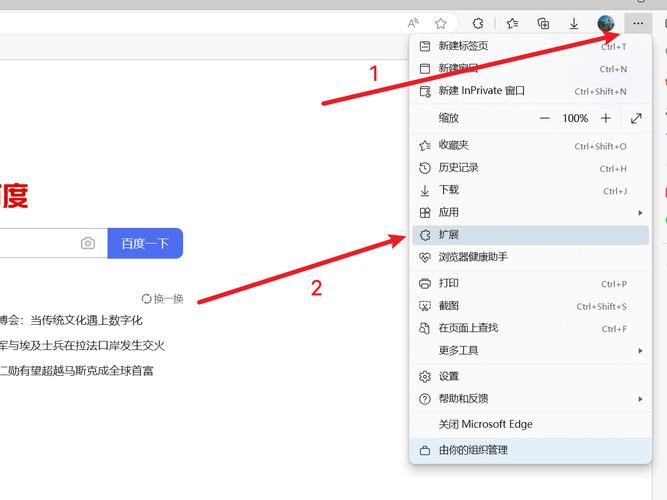Open 扩展 menu entry
667x500 pixels.
(530, 235)
